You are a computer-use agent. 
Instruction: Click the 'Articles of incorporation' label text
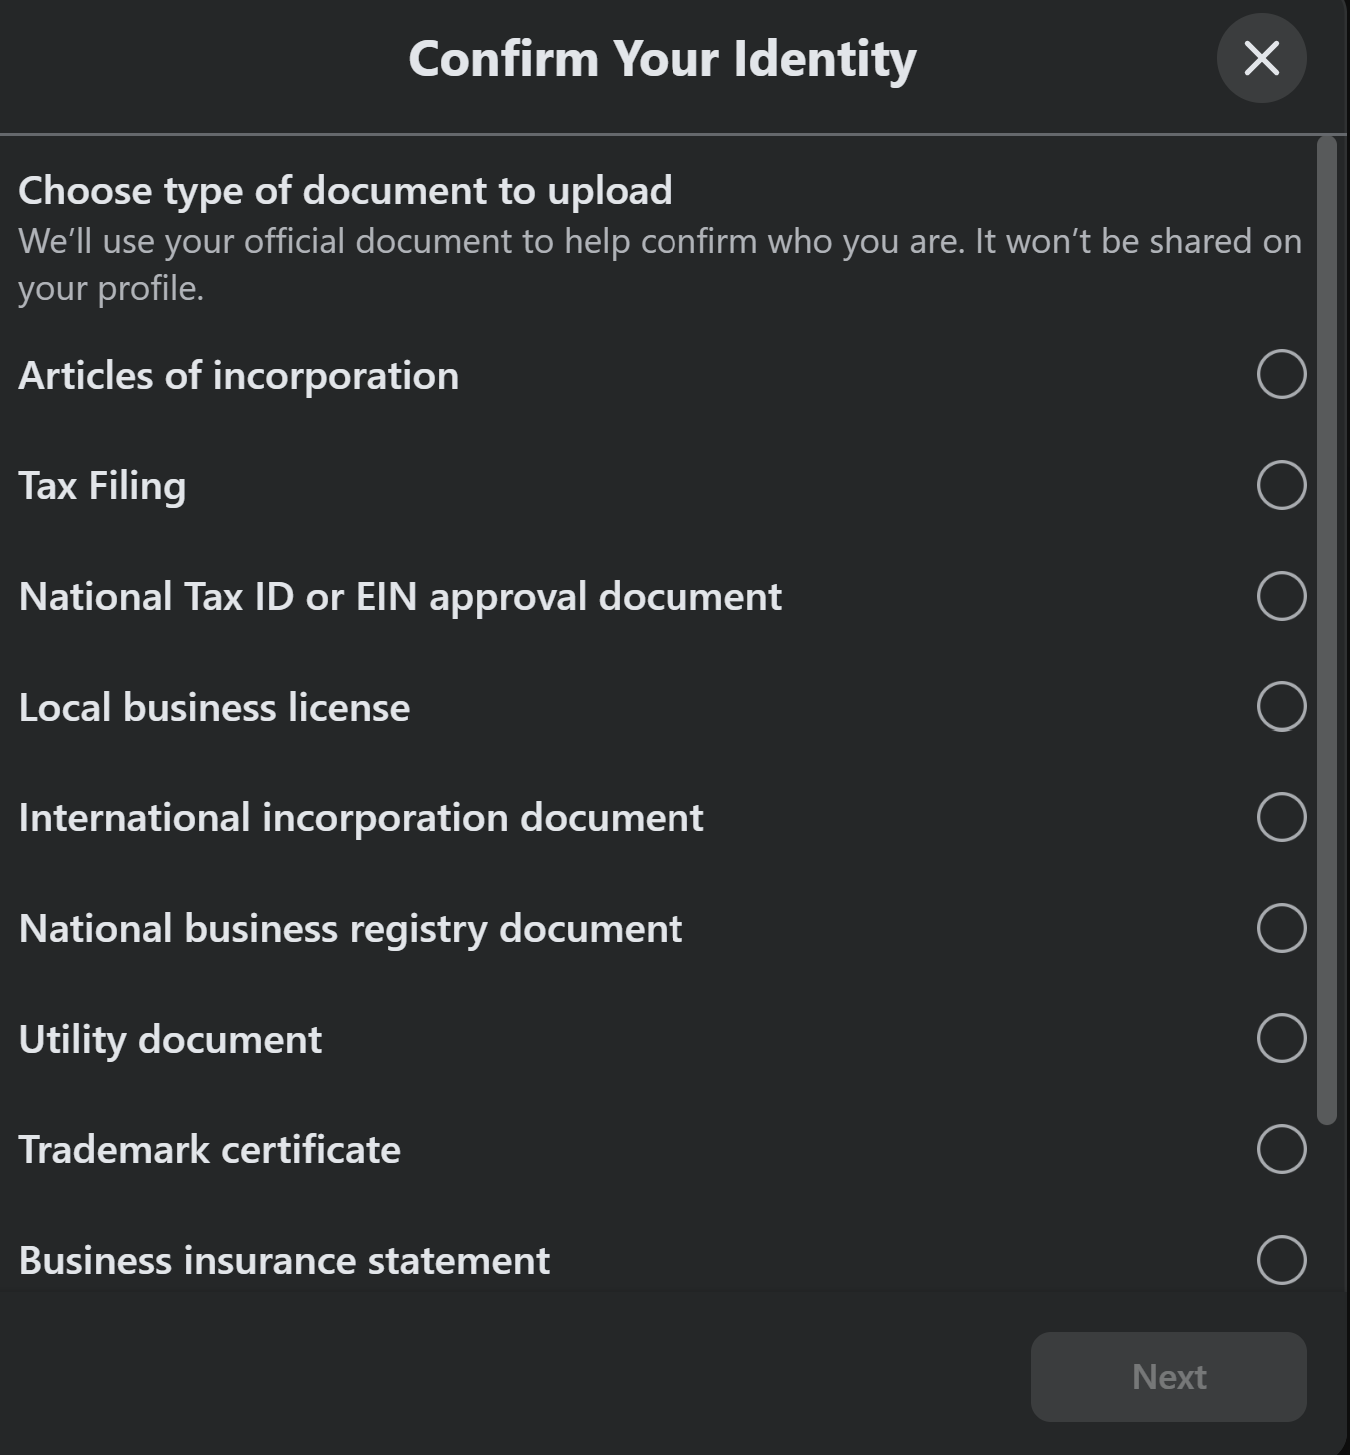click(239, 376)
